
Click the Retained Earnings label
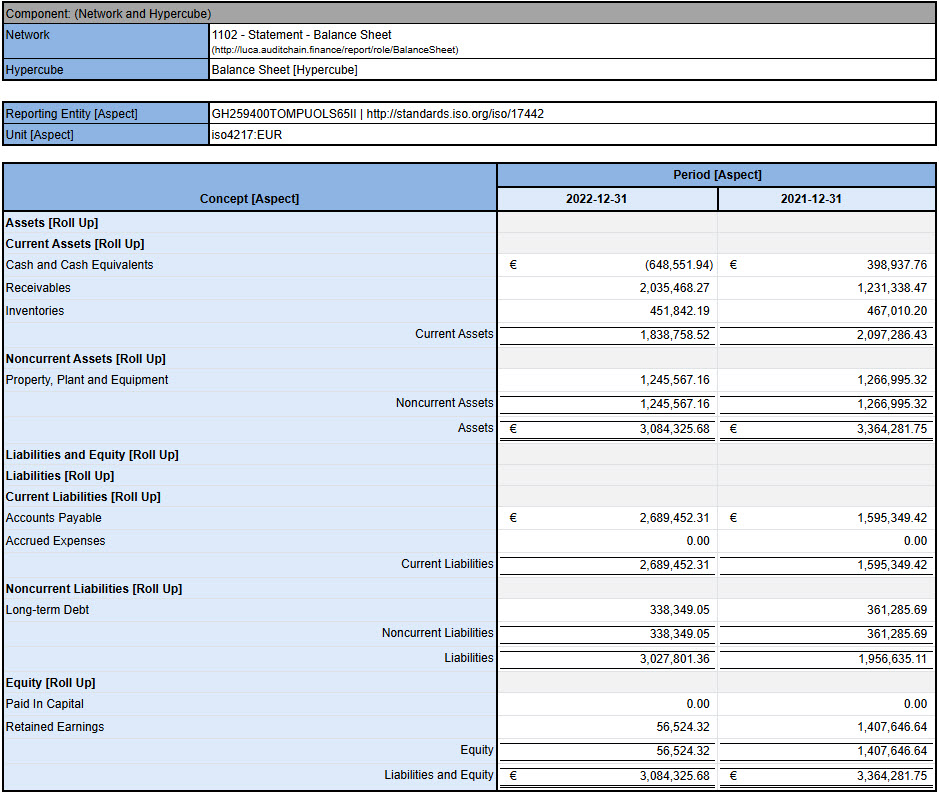coord(54,726)
